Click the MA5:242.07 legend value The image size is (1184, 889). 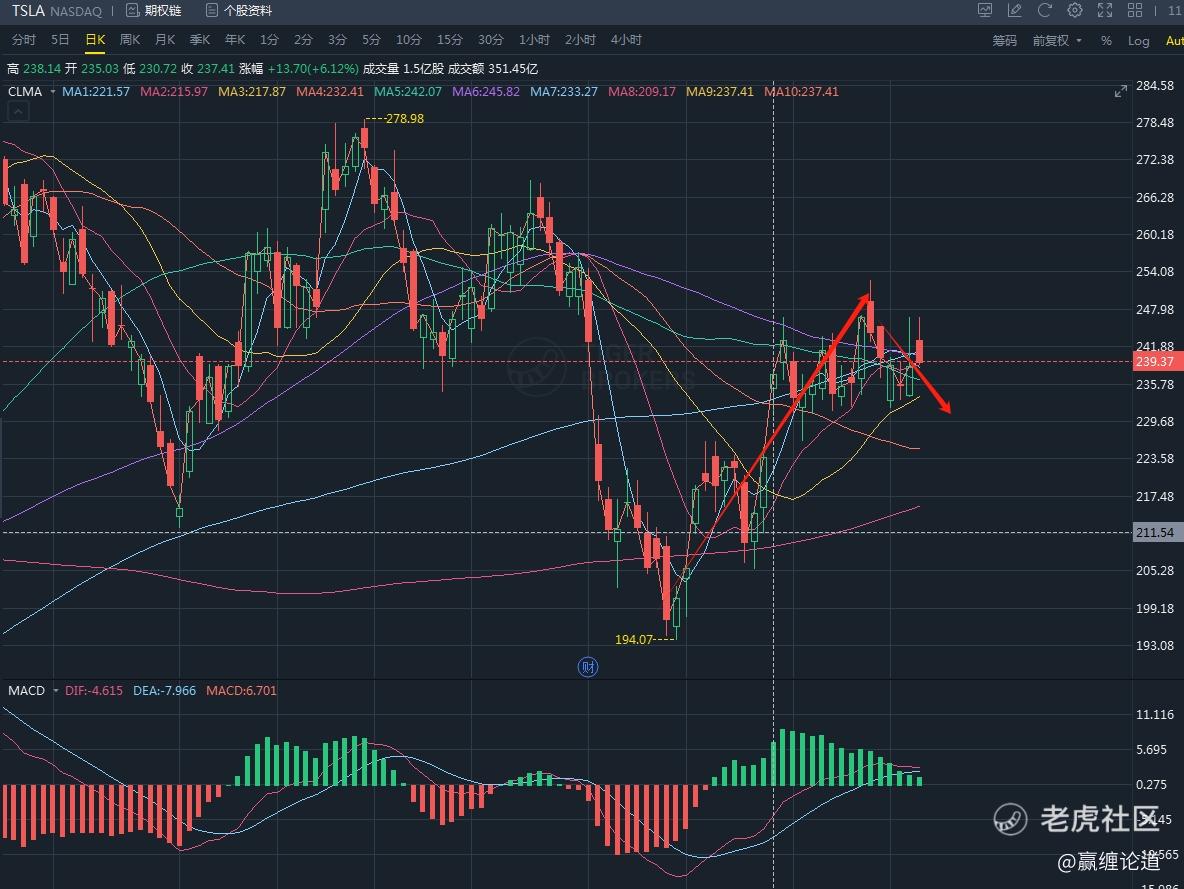click(408, 91)
